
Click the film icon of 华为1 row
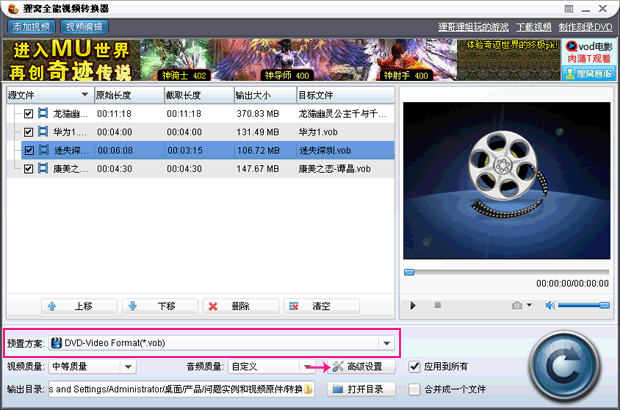[43, 132]
